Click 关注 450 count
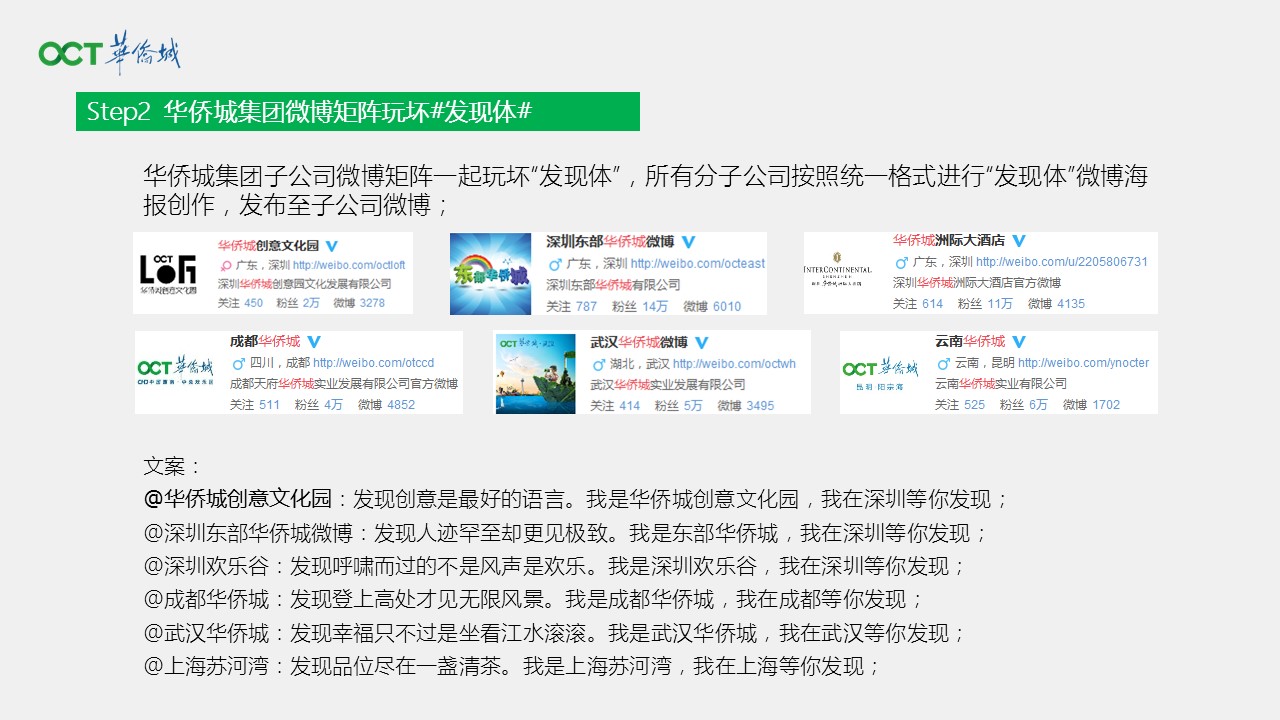The width and height of the screenshot is (1280, 720). click(x=240, y=303)
